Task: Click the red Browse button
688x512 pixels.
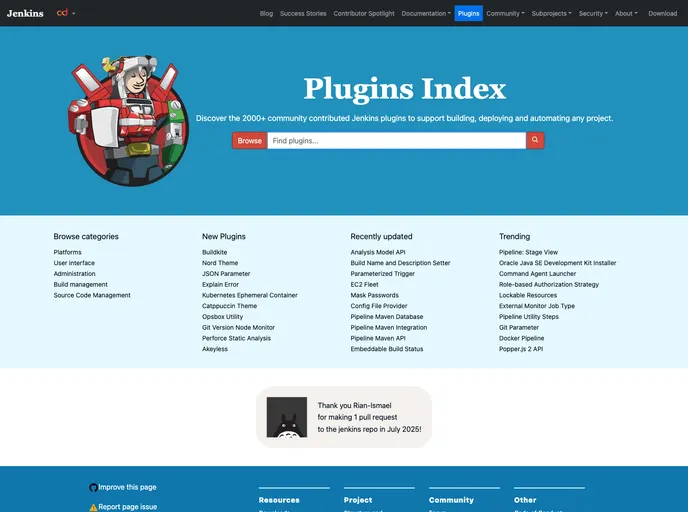Action: (250, 140)
